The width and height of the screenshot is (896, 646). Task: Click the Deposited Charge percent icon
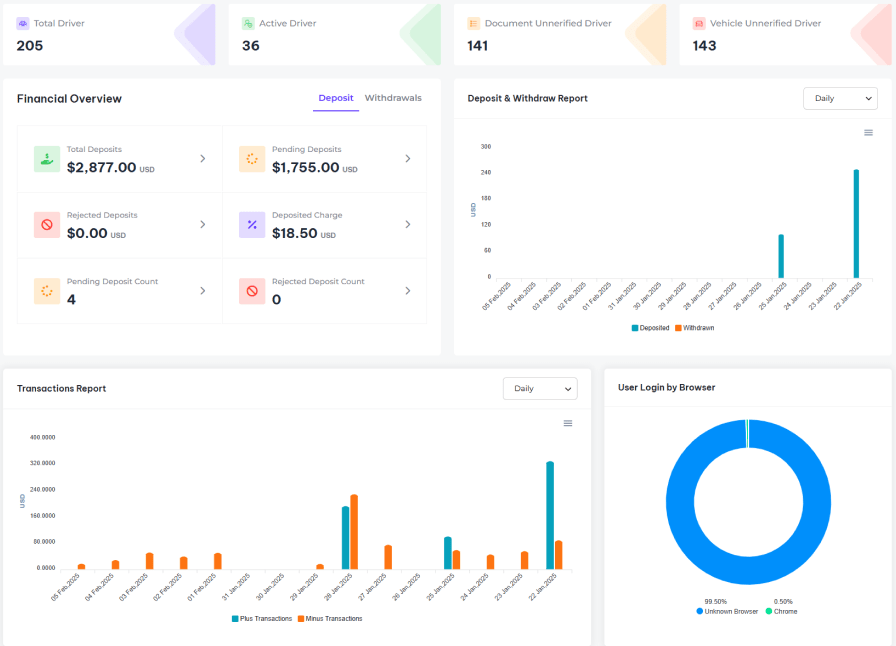251,225
